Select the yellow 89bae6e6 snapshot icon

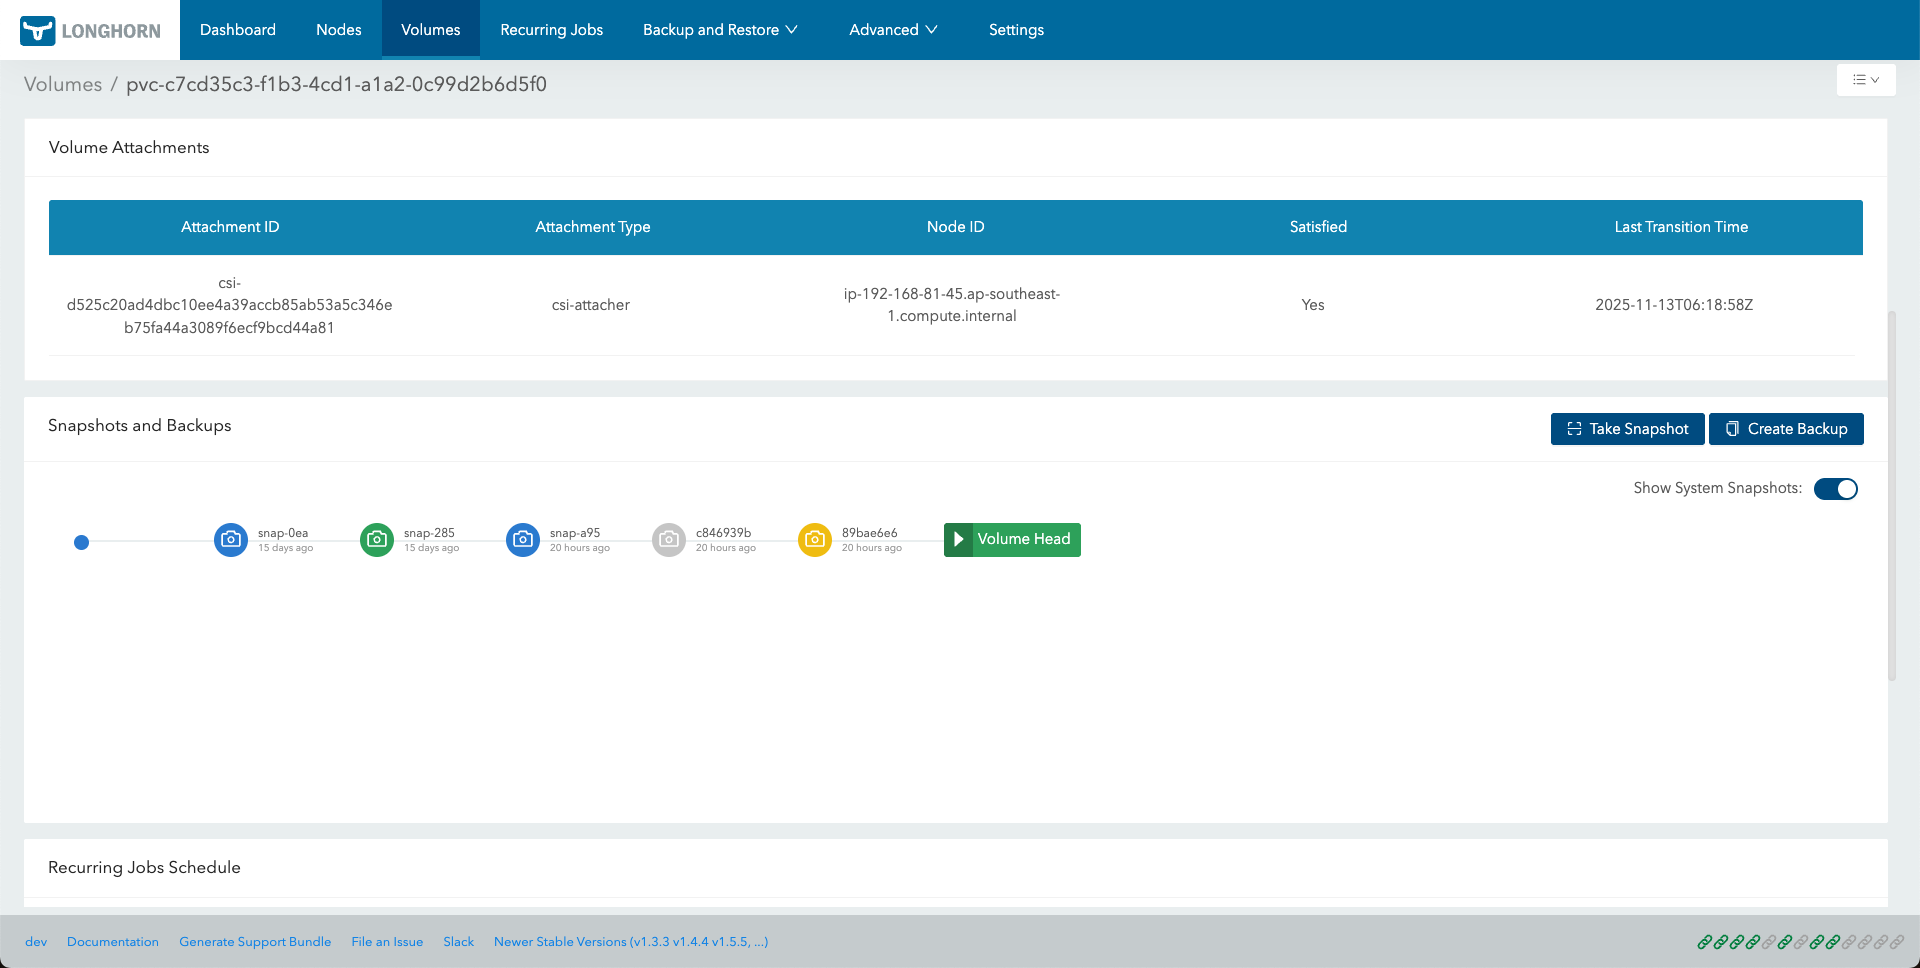(x=814, y=540)
